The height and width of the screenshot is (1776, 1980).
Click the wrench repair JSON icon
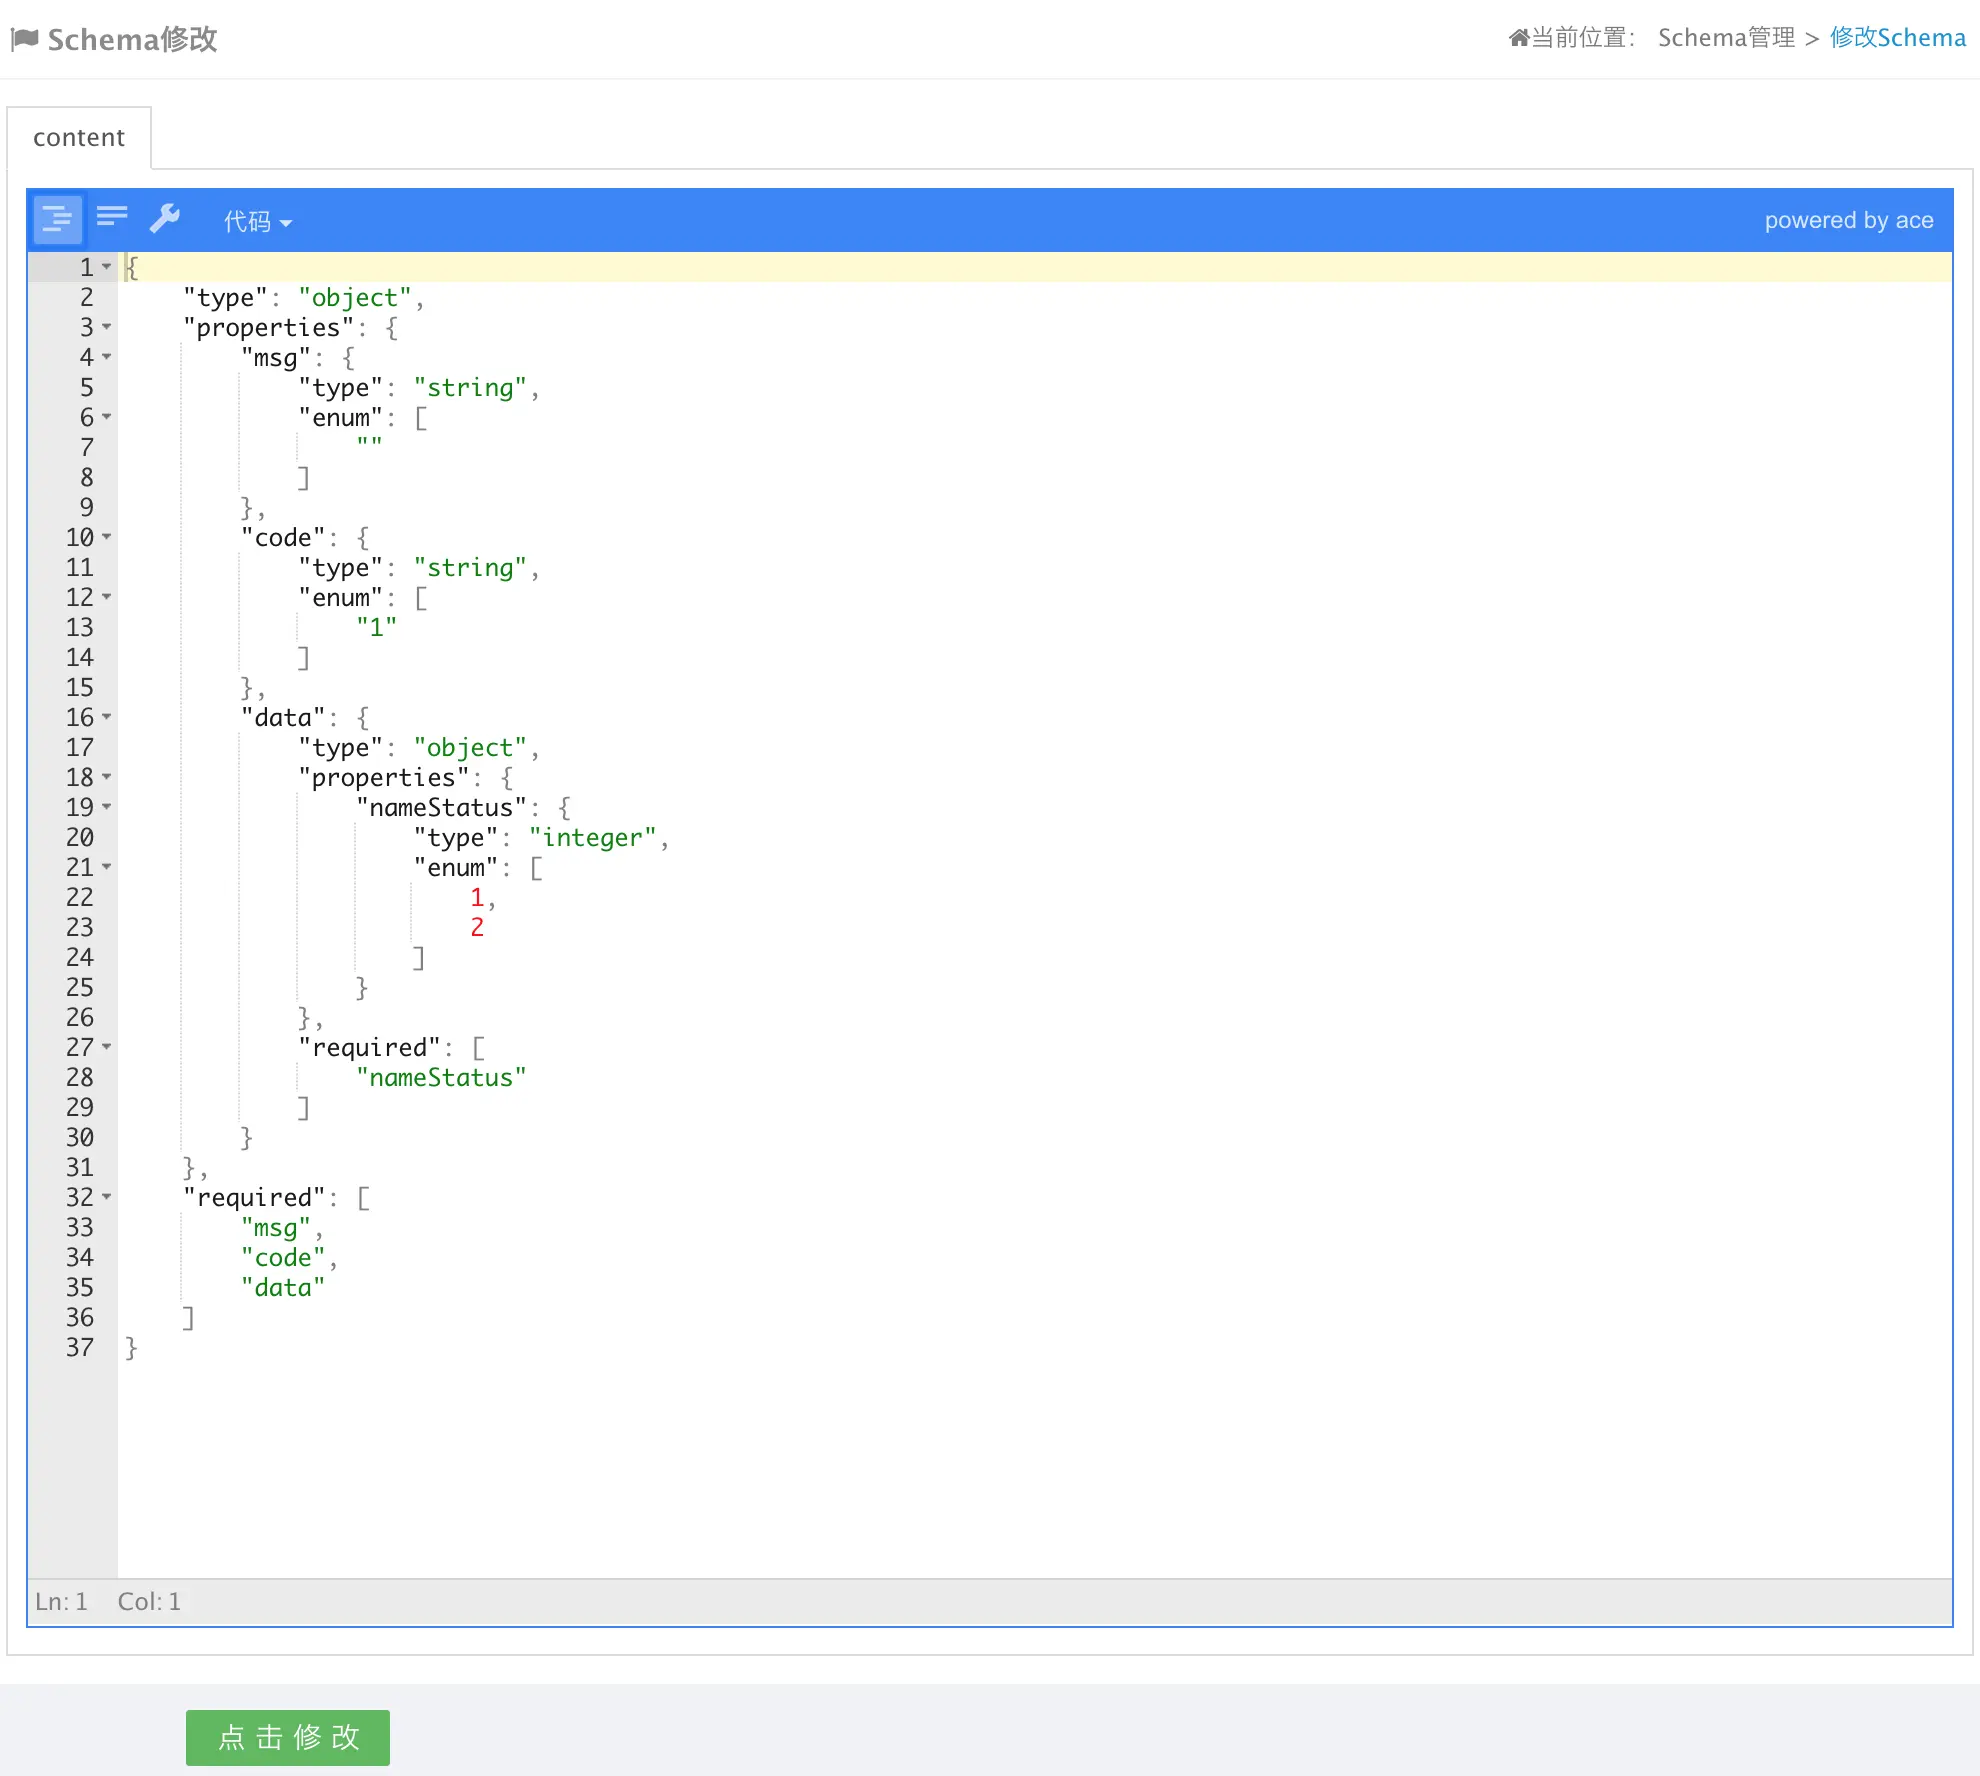coord(165,218)
